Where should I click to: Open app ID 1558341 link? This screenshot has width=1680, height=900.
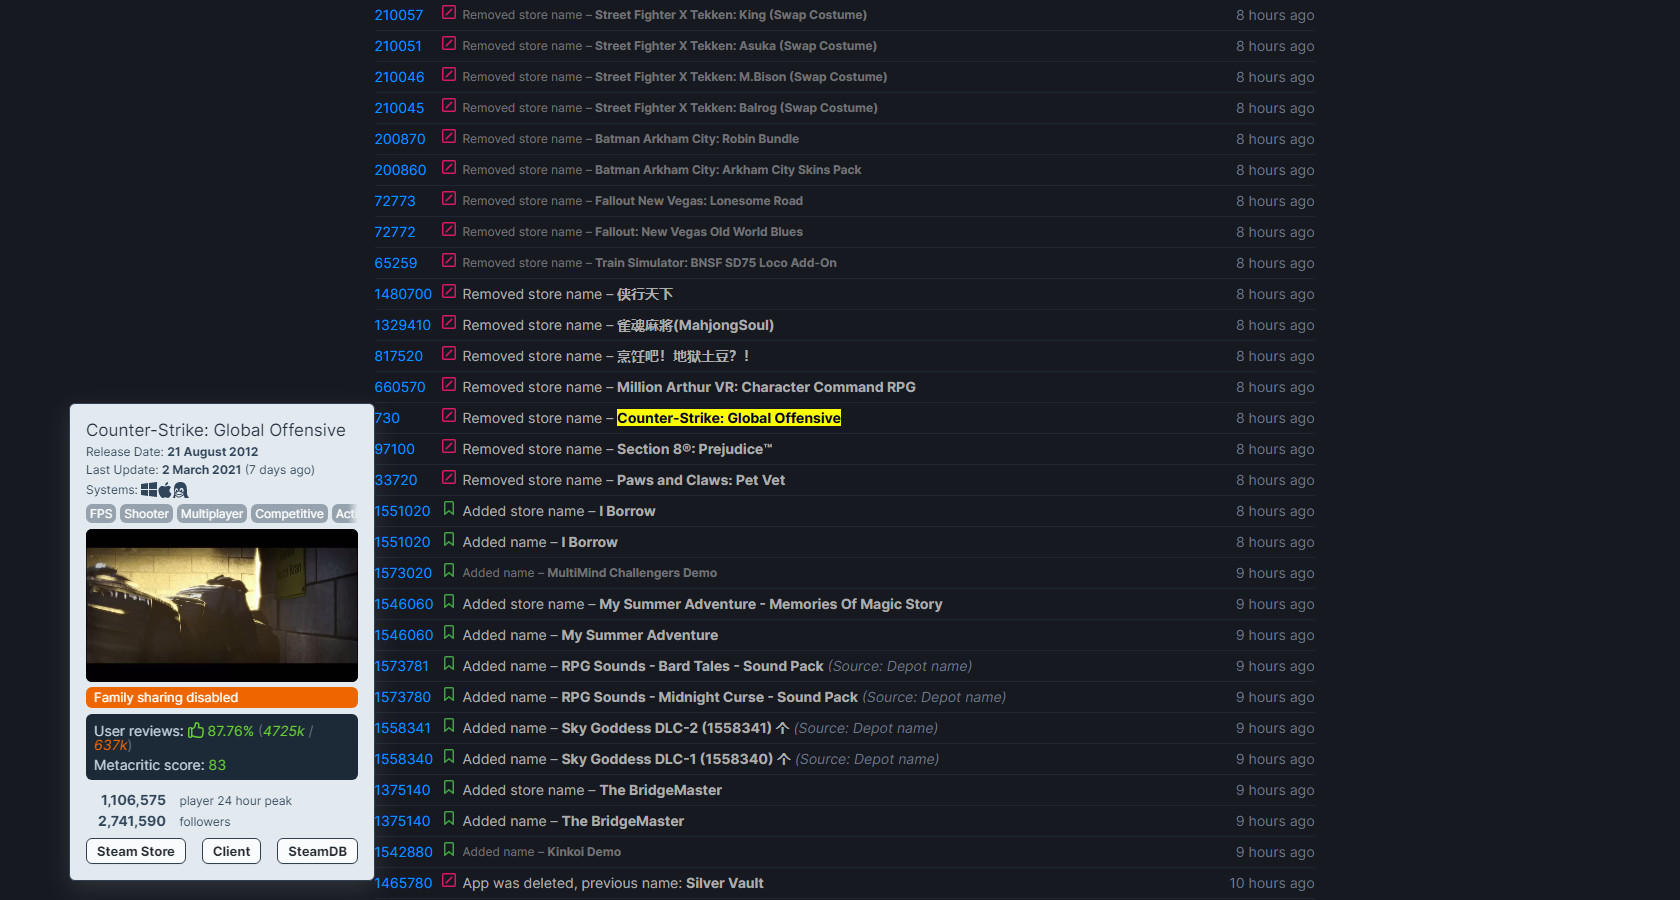coord(403,728)
